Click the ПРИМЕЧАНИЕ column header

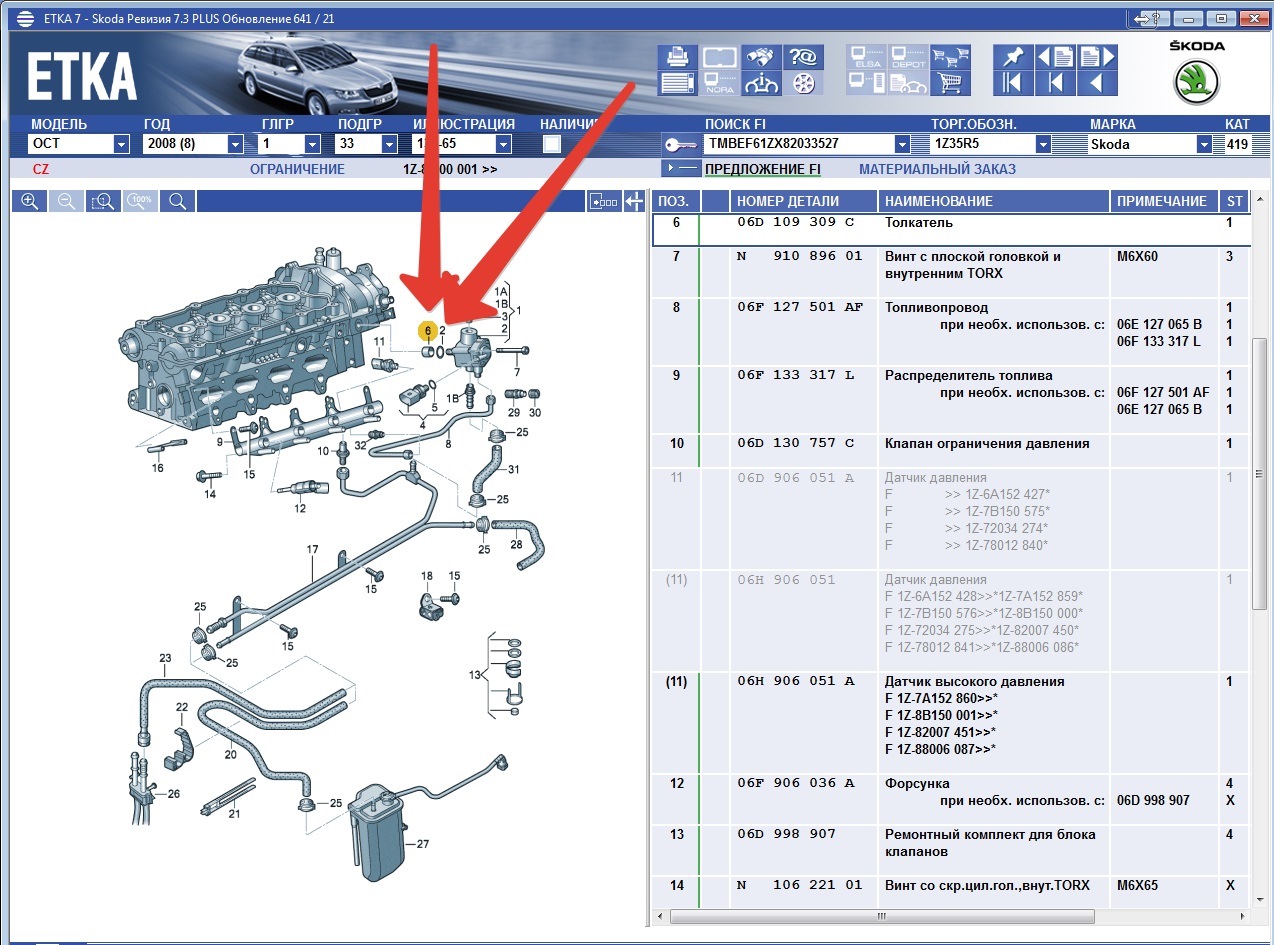1164,201
